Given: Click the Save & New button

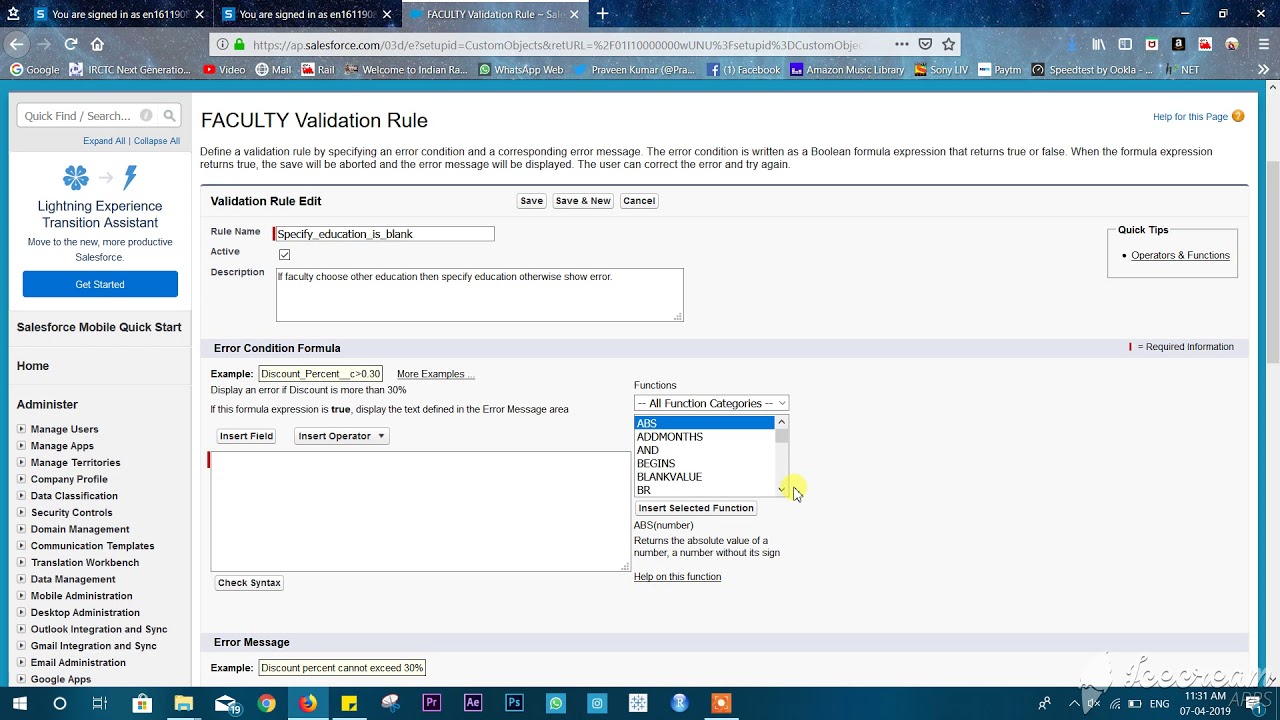Looking at the screenshot, I should 583,201.
